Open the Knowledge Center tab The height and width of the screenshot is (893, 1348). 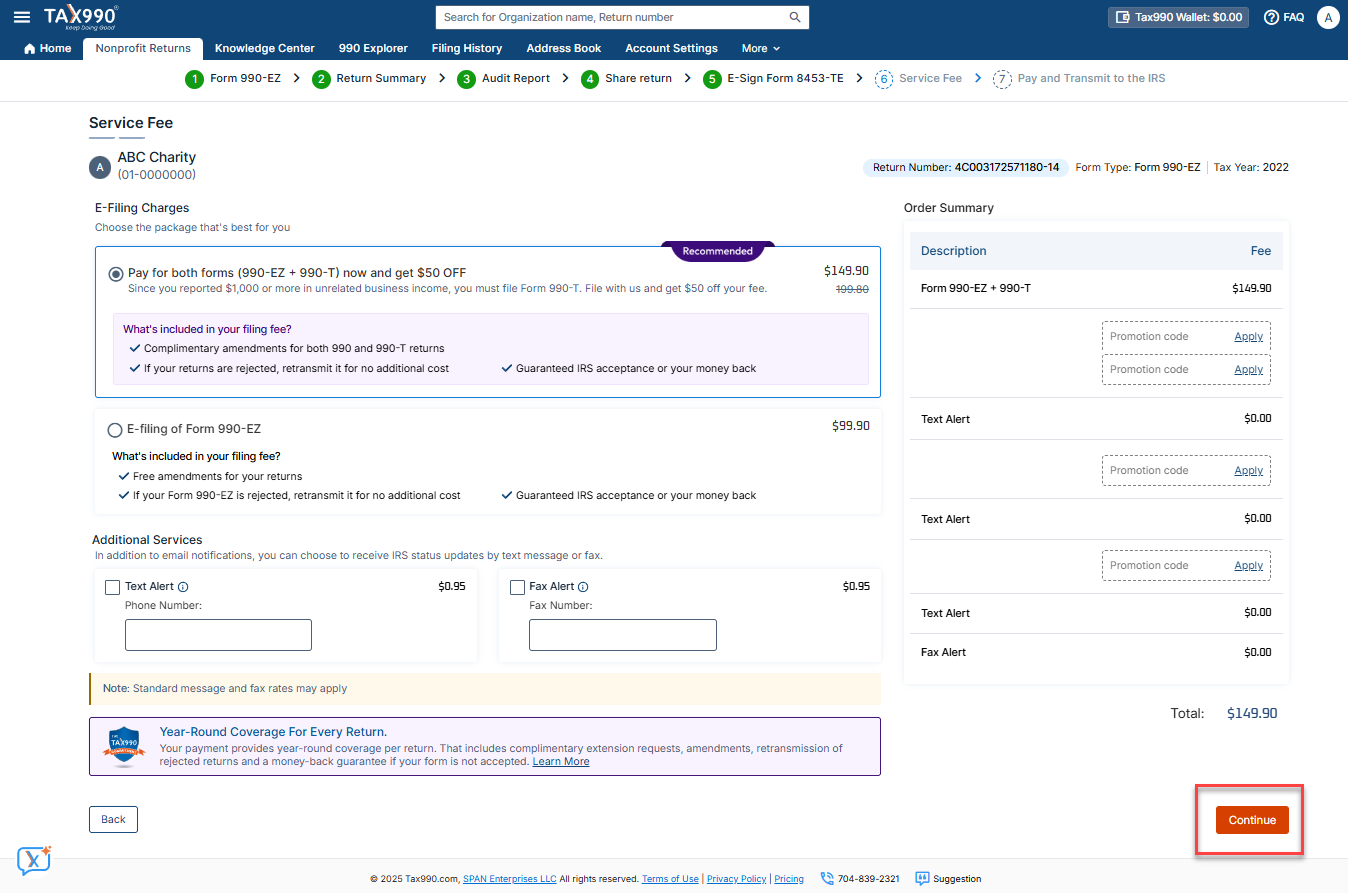coord(265,48)
